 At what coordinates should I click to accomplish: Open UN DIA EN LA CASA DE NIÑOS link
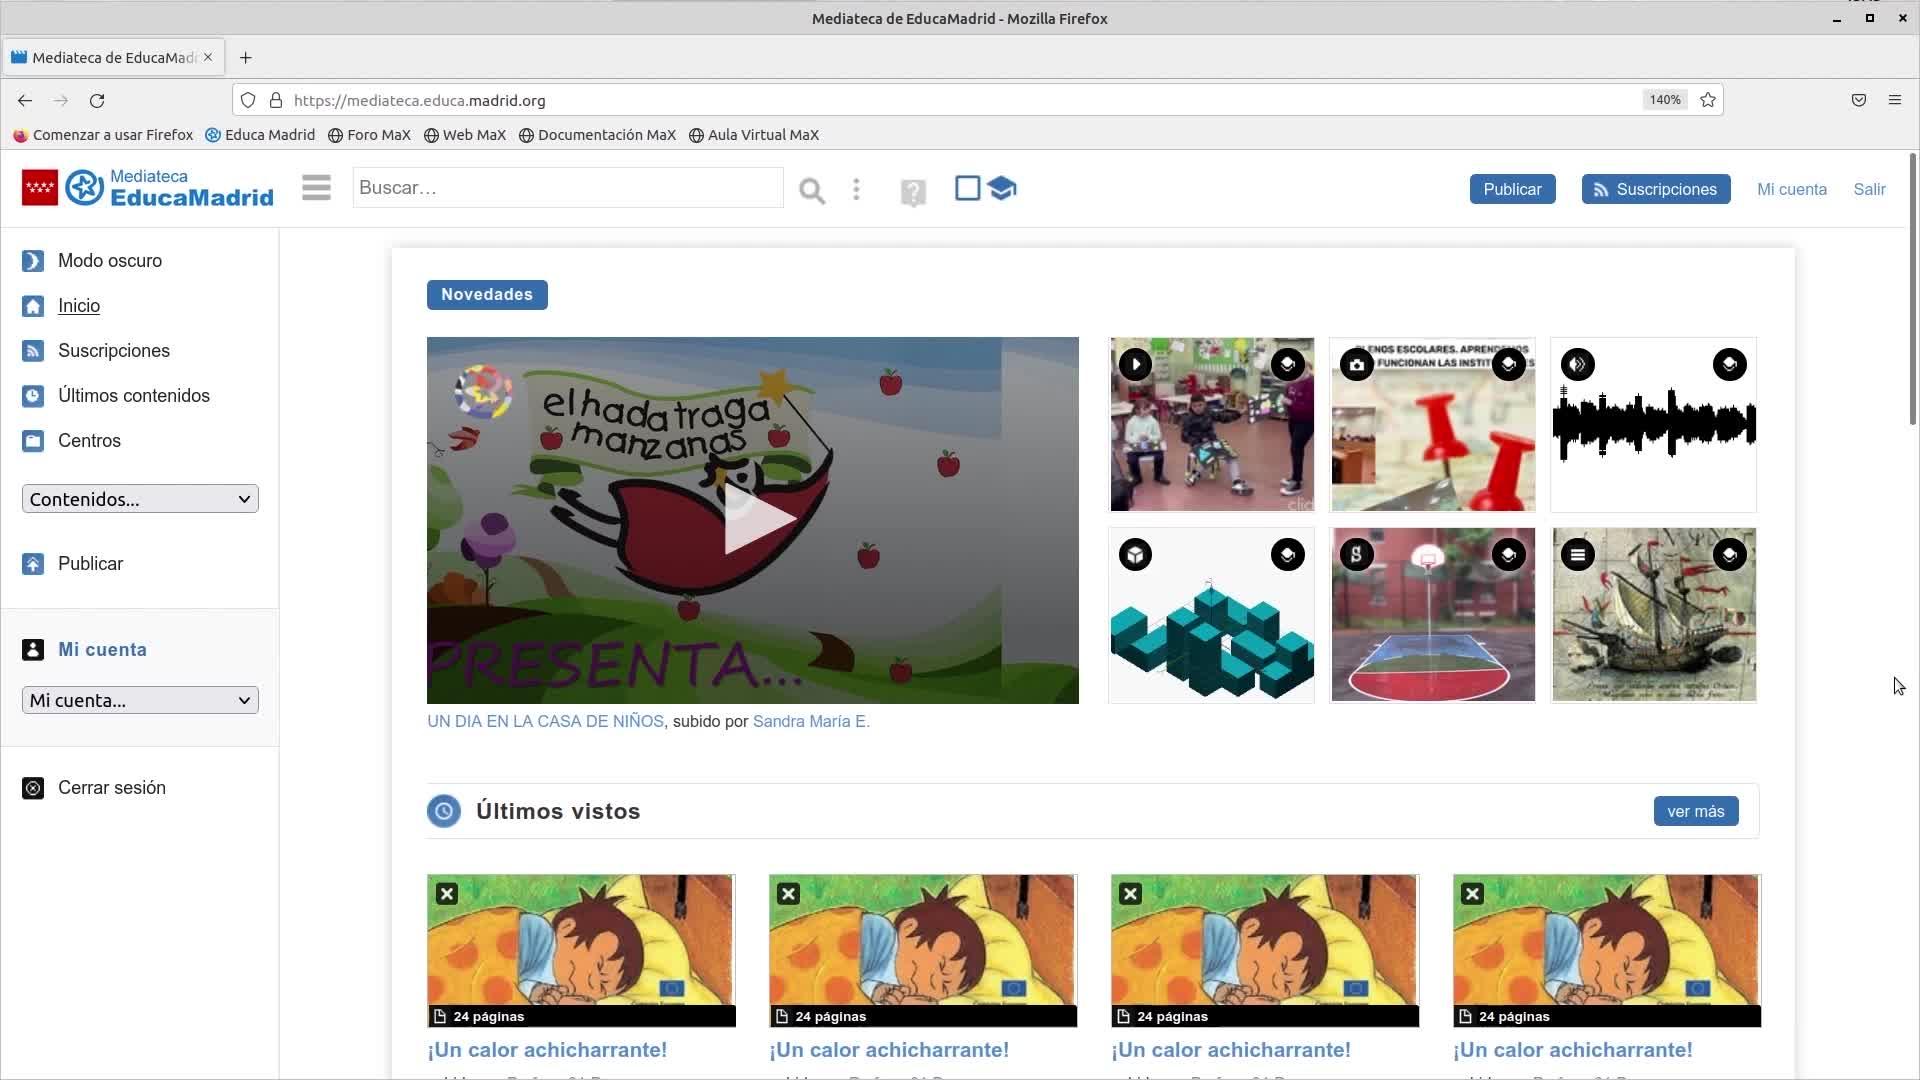point(545,721)
